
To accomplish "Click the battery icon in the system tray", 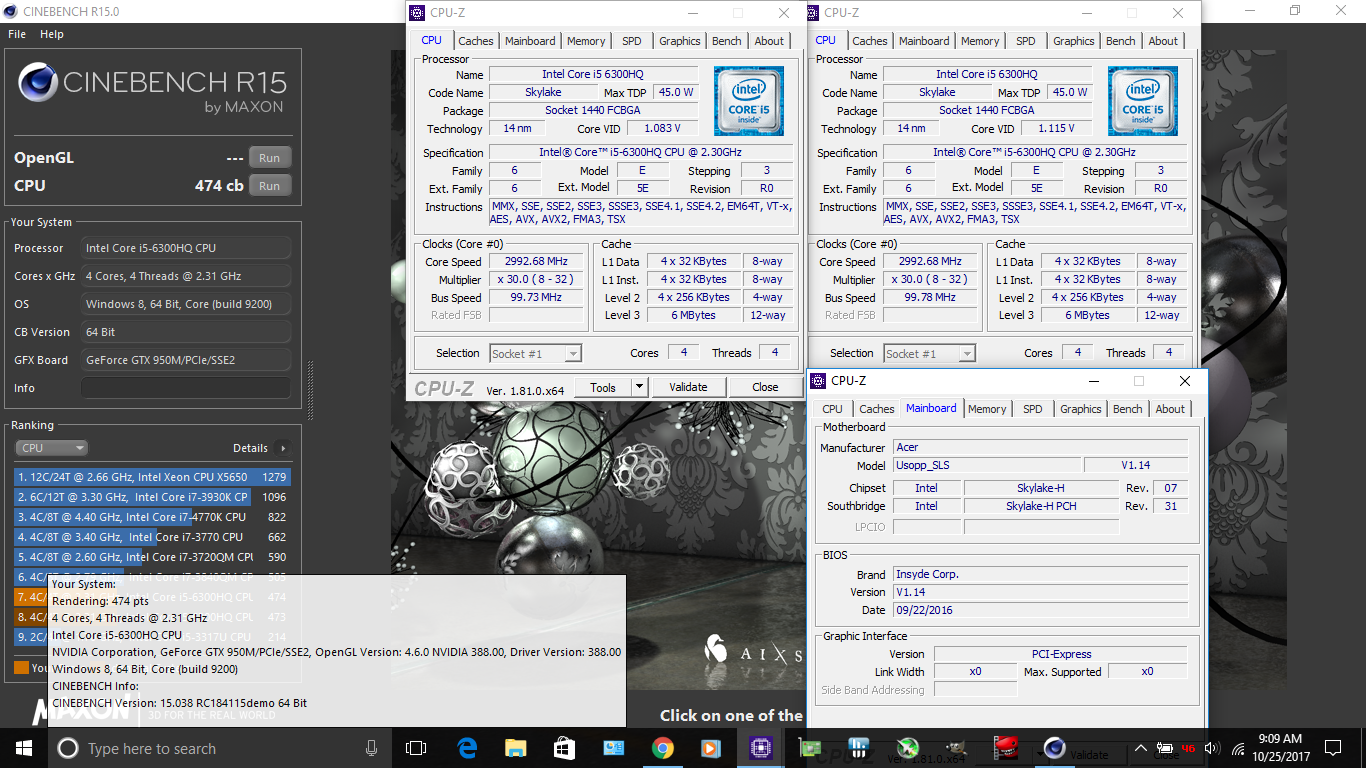I will (x=1165, y=748).
